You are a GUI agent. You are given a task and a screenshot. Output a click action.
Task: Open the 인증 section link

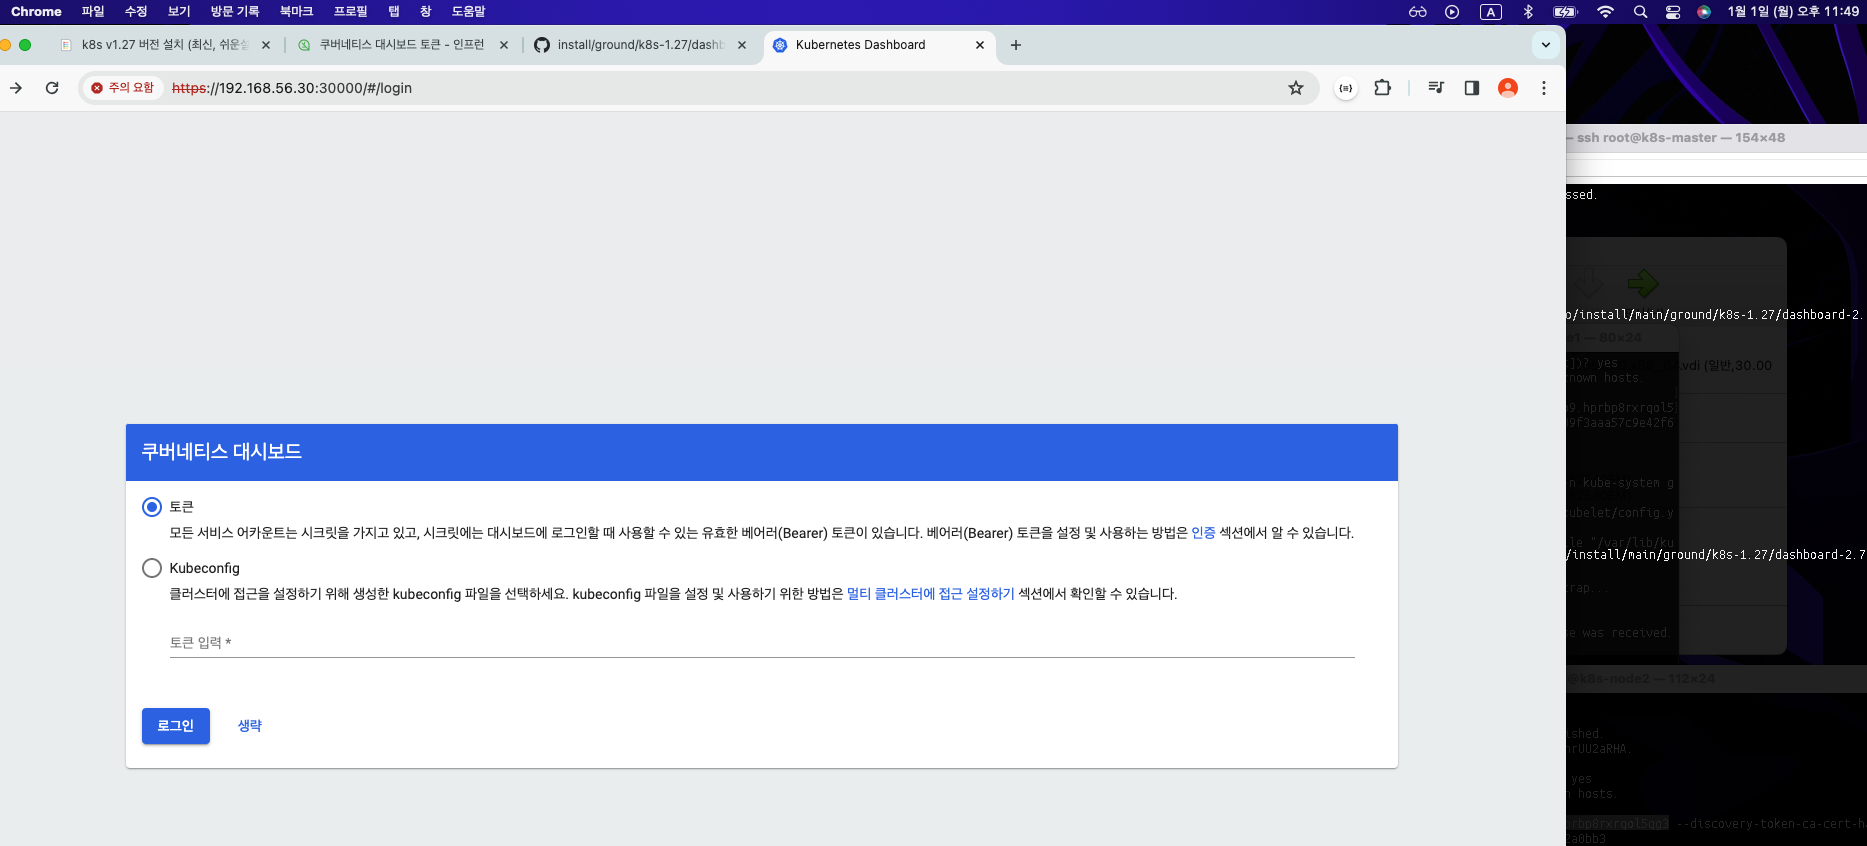click(1203, 533)
